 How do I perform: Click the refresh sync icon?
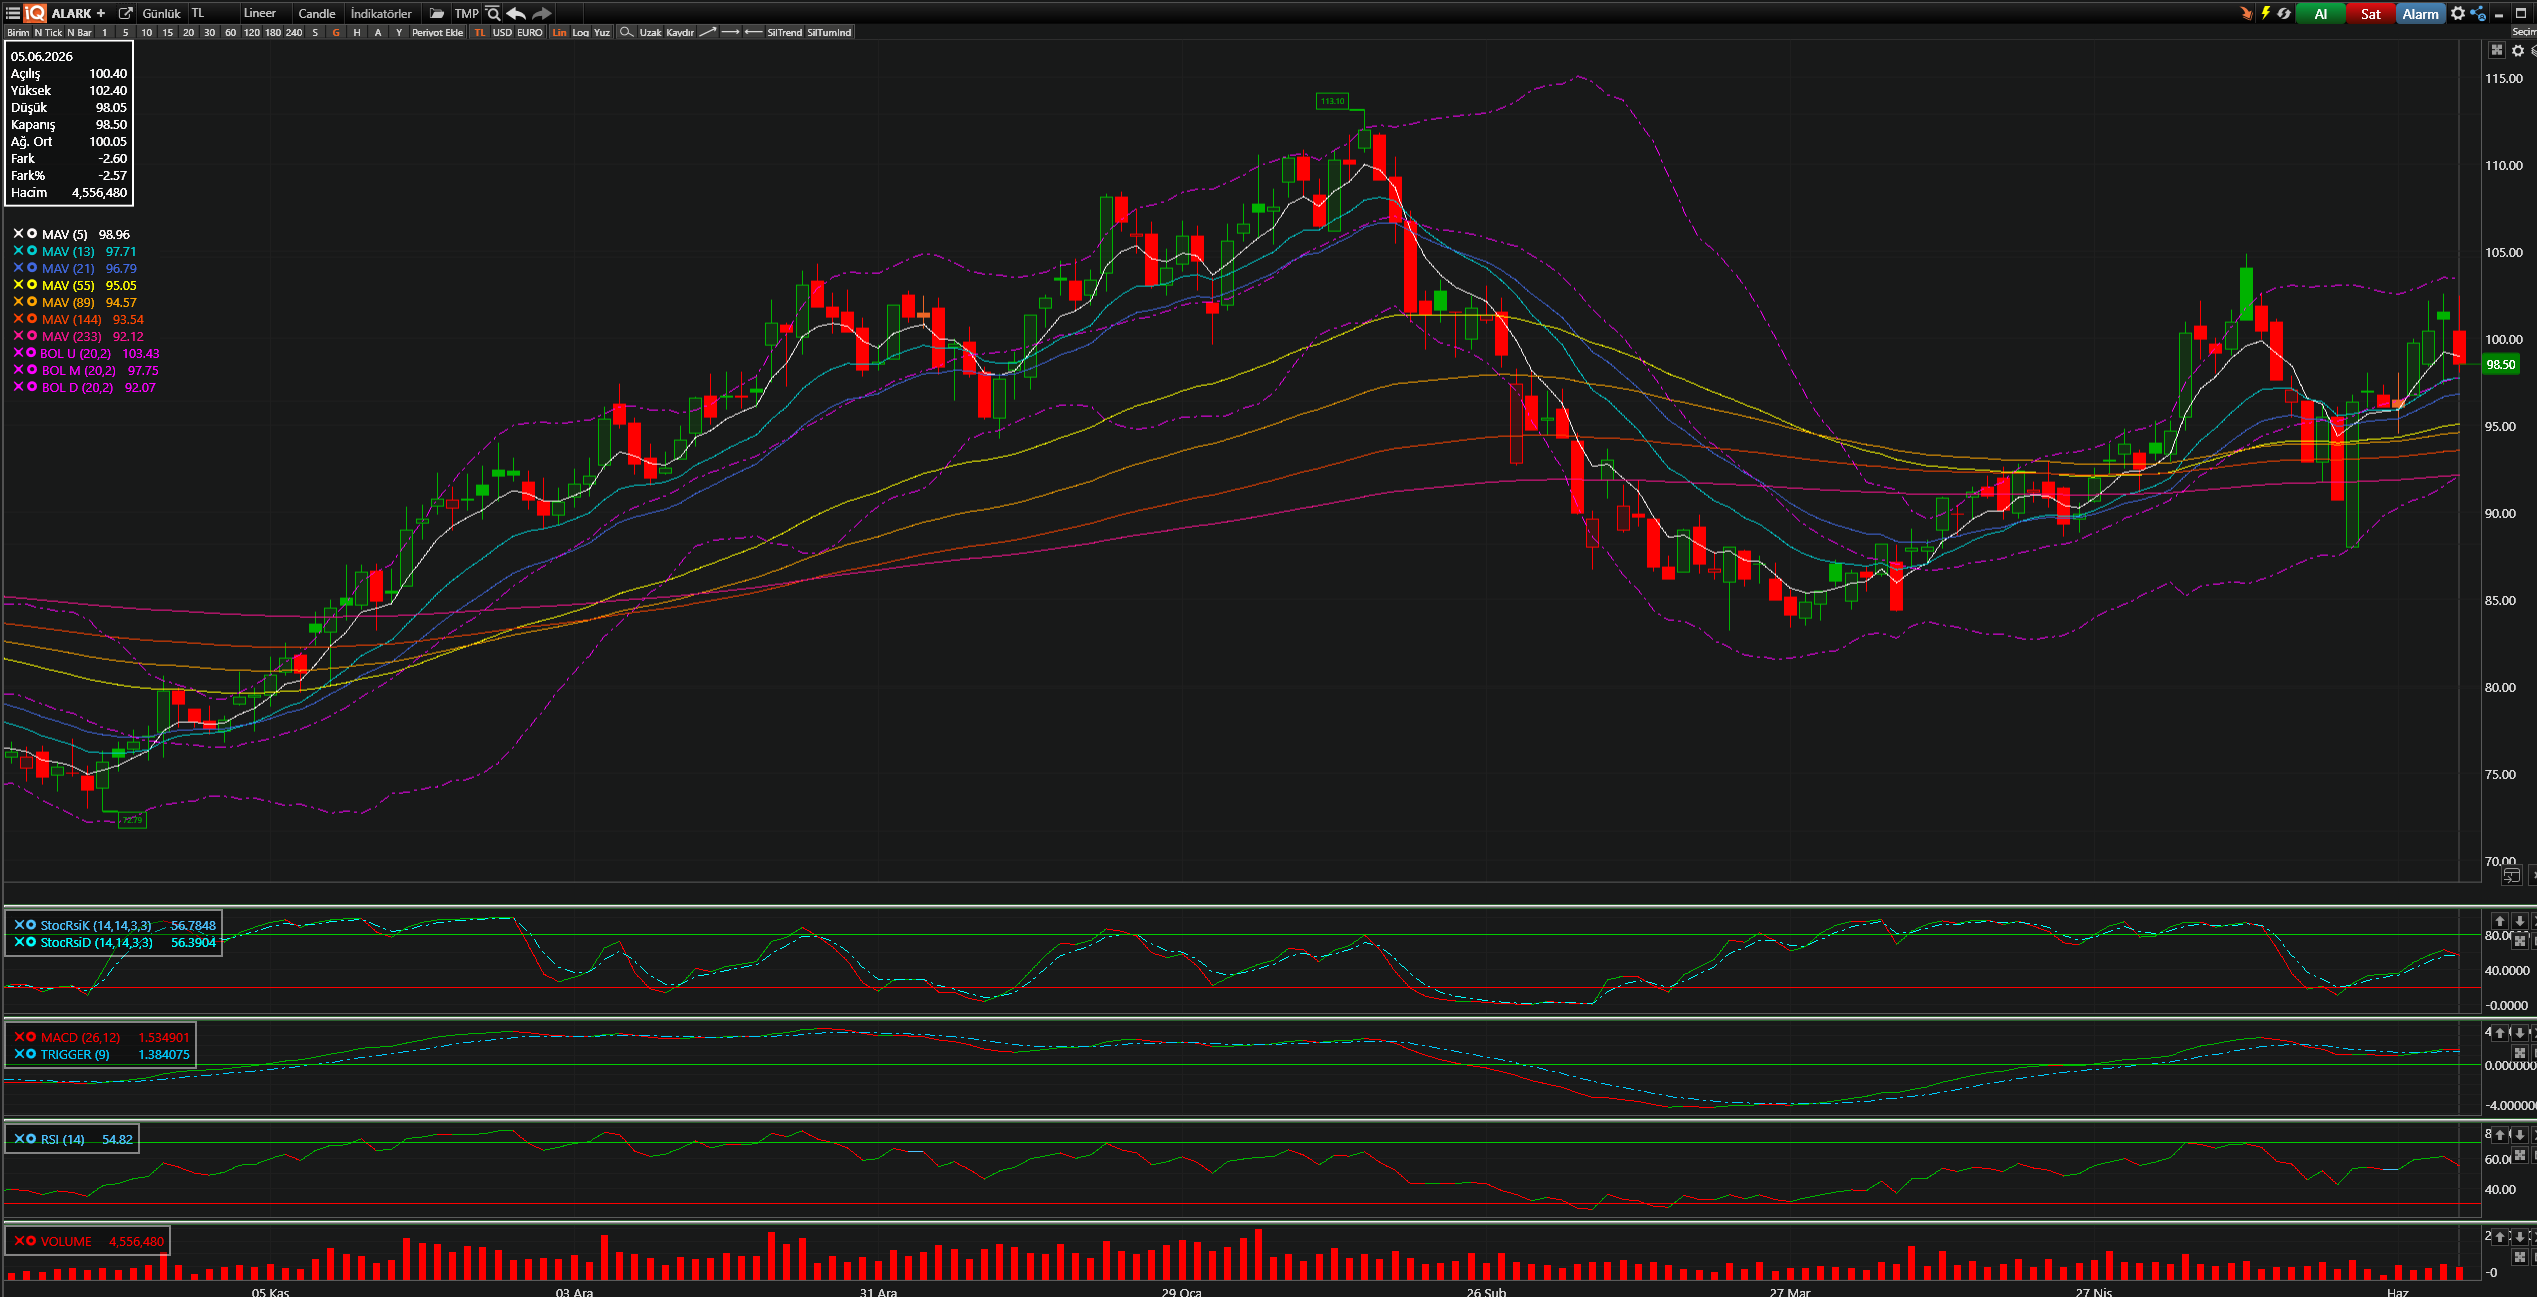[x=2284, y=13]
